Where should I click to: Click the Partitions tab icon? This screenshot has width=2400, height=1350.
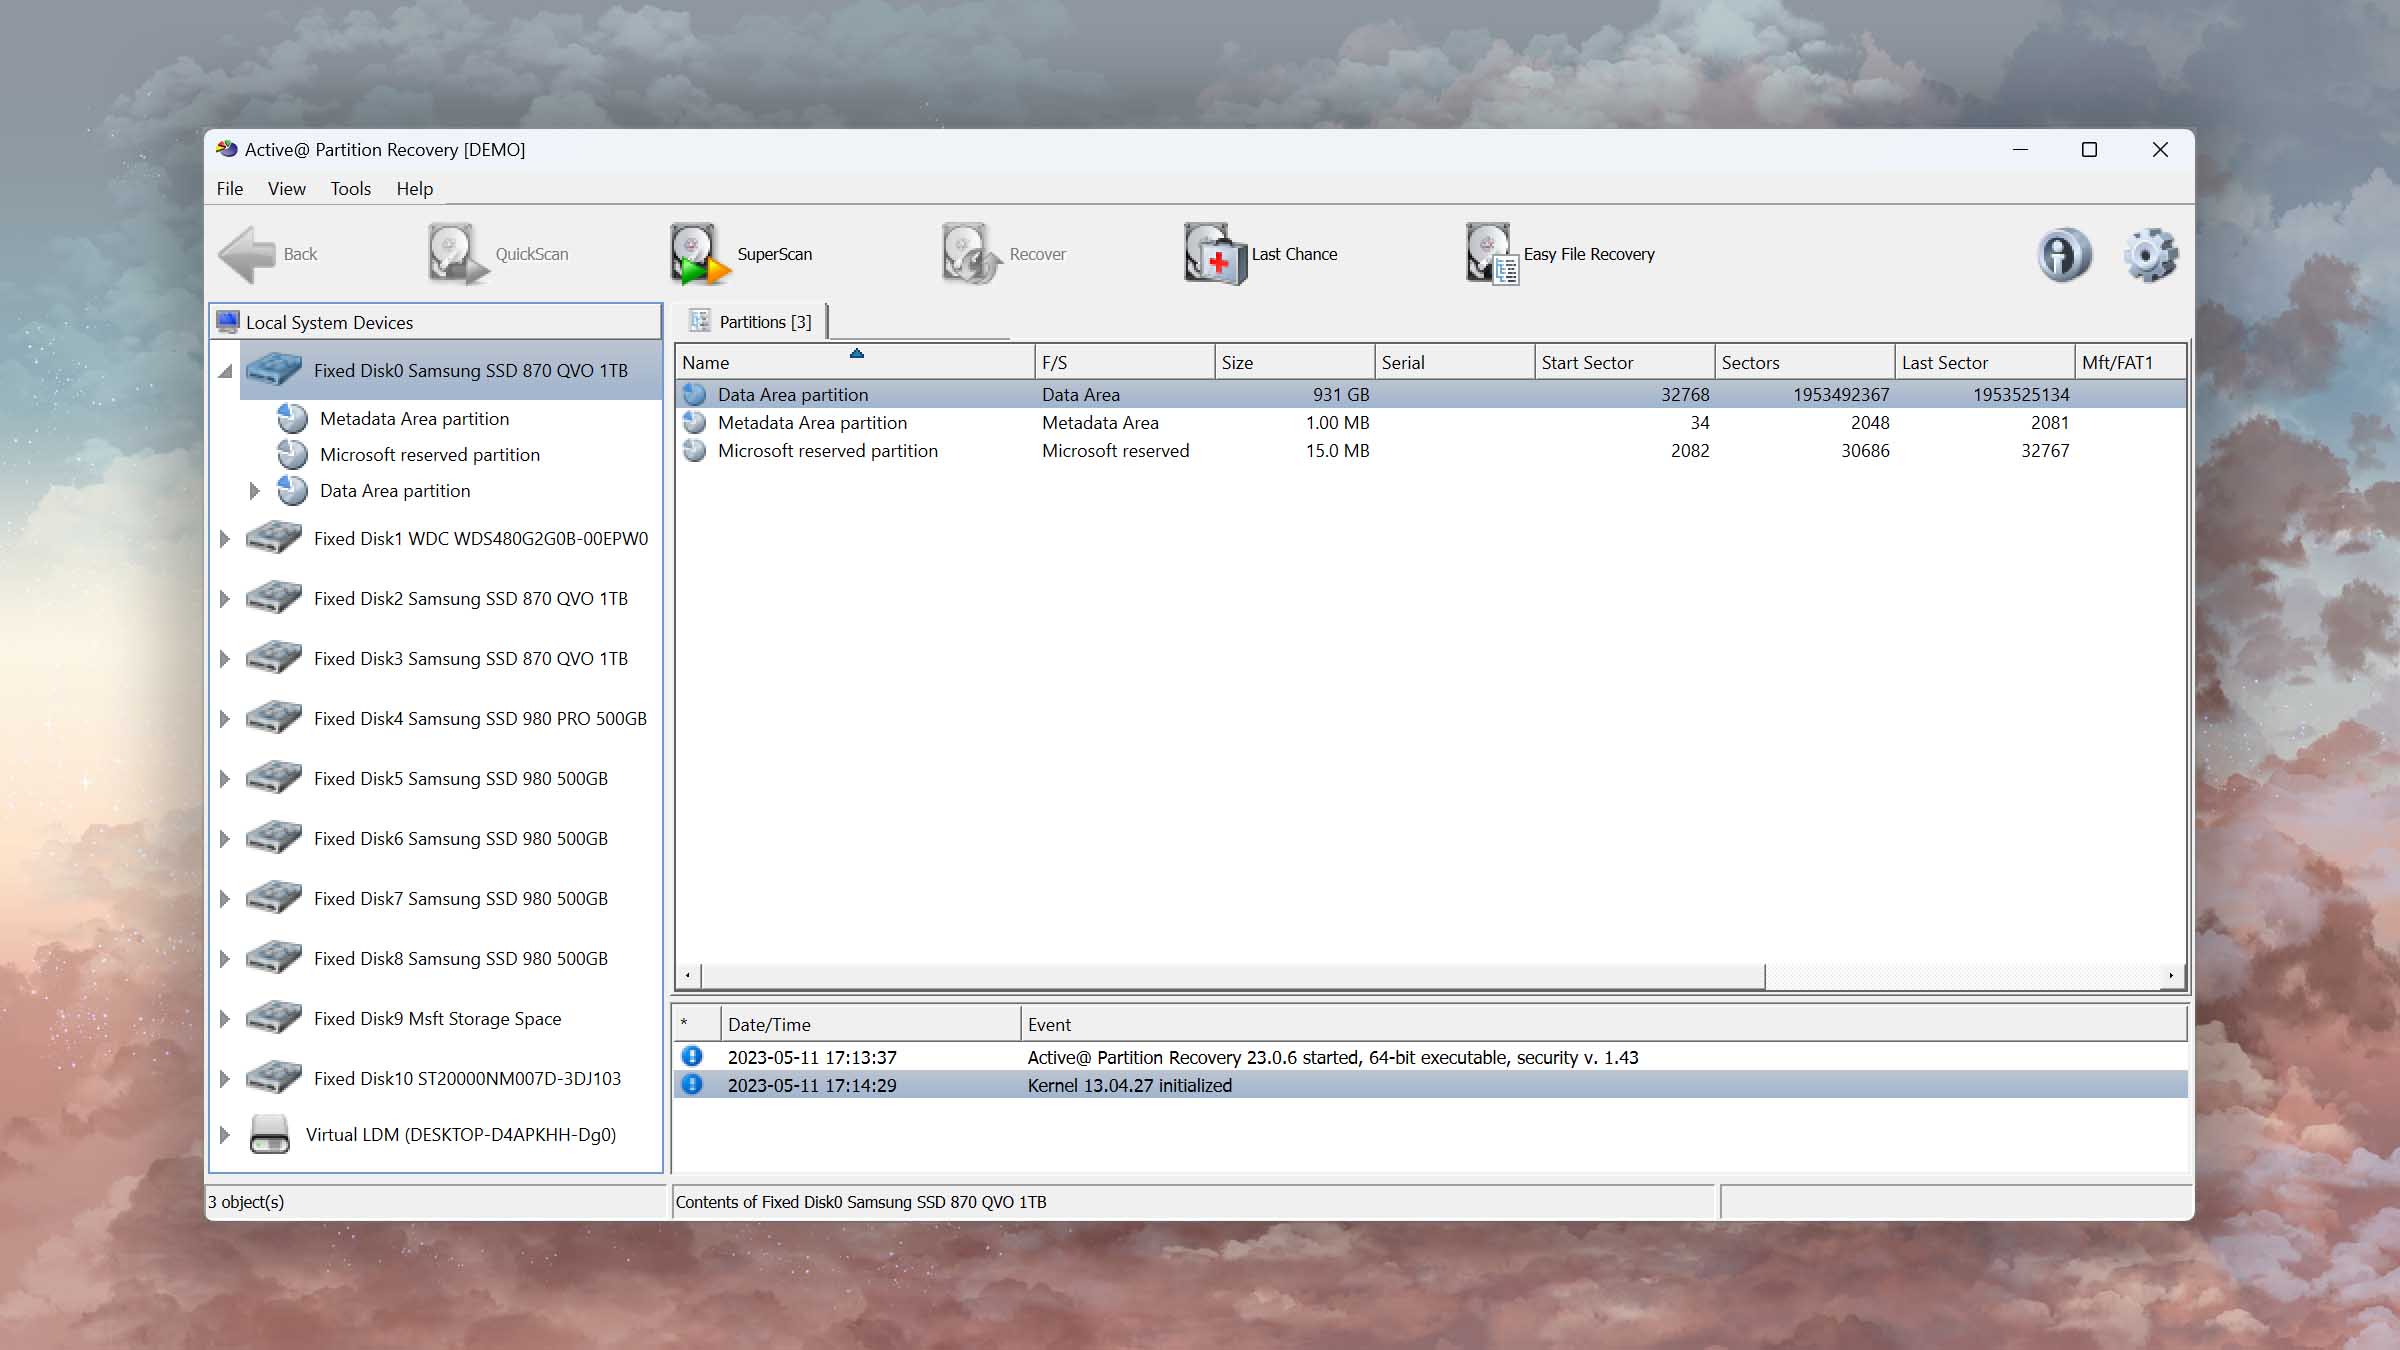point(700,321)
